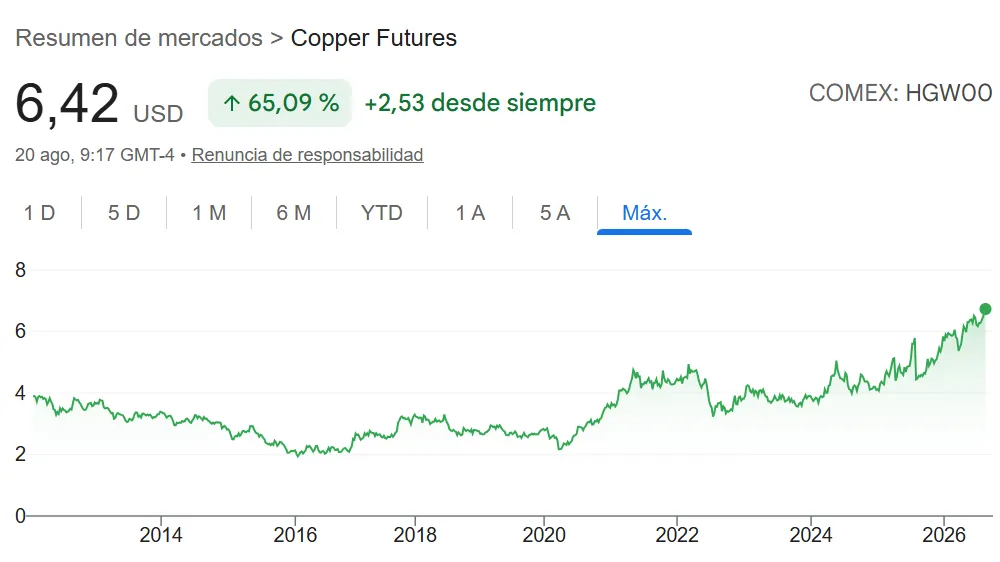This screenshot has height=562, width=1000.
Task: Click the green current price dot
Action: click(985, 309)
